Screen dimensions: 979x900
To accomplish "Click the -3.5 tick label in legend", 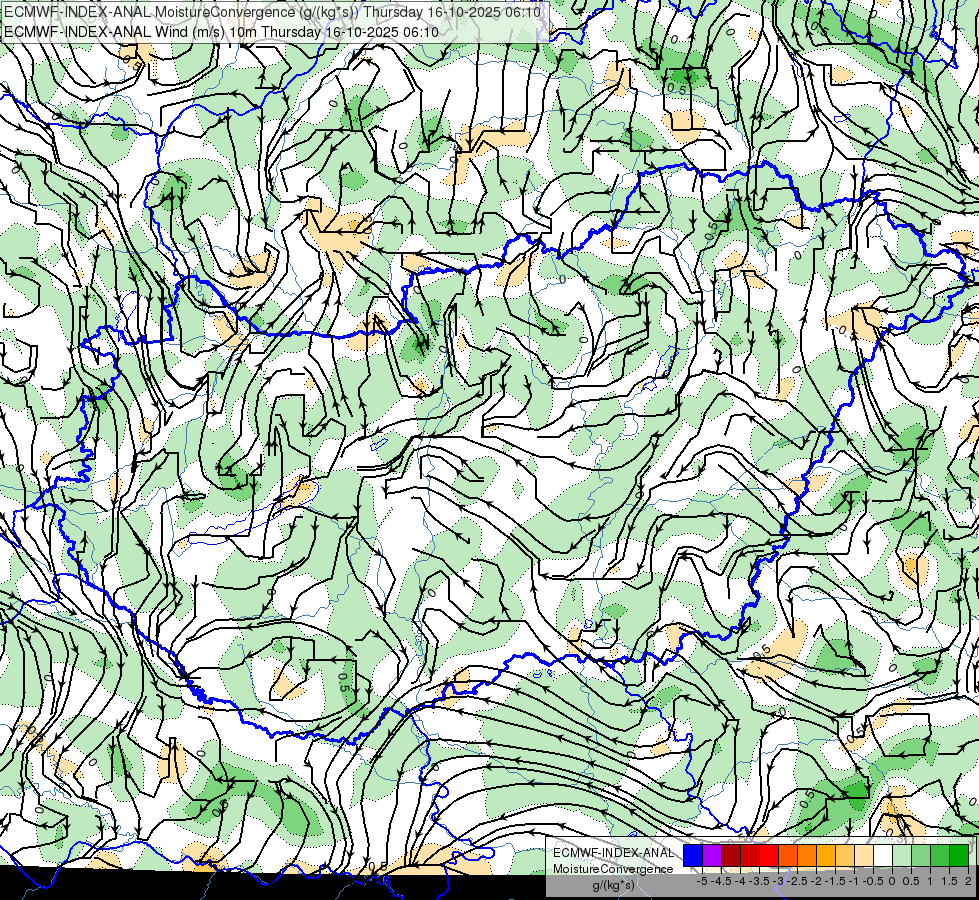I will pos(759,881).
